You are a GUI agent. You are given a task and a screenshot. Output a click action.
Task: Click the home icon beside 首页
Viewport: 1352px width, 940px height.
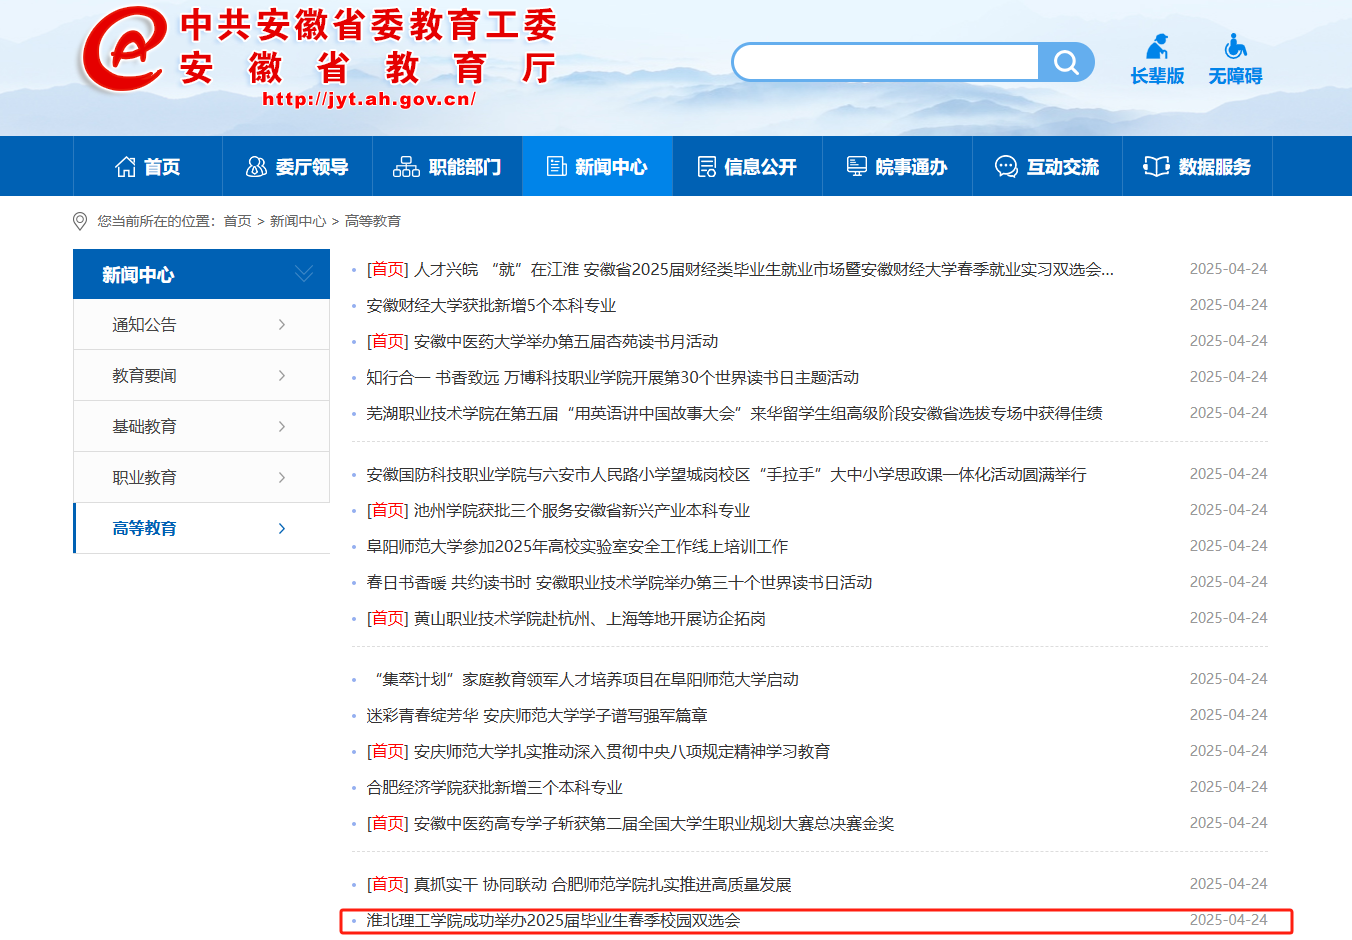click(x=125, y=167)
